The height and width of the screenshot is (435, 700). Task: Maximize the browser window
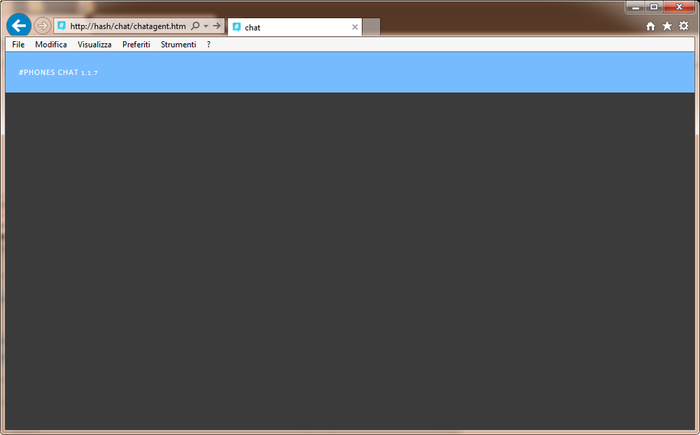click(x=654, y=7)
